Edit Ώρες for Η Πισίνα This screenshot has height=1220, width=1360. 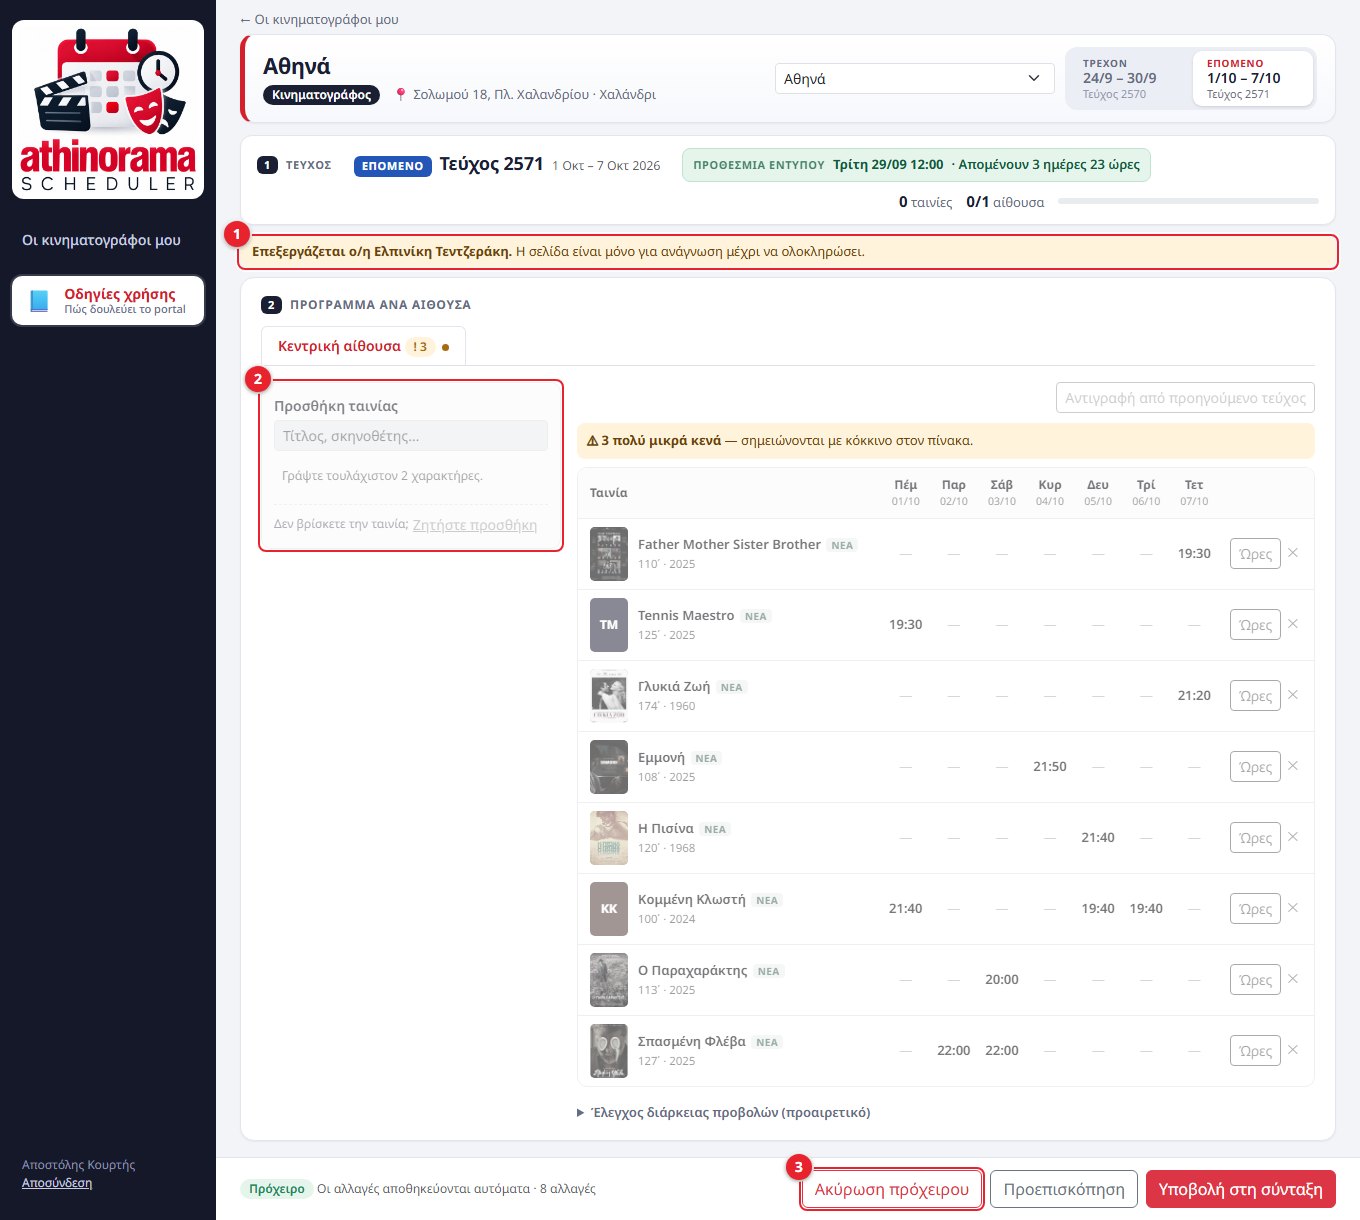coord(1255,838)
